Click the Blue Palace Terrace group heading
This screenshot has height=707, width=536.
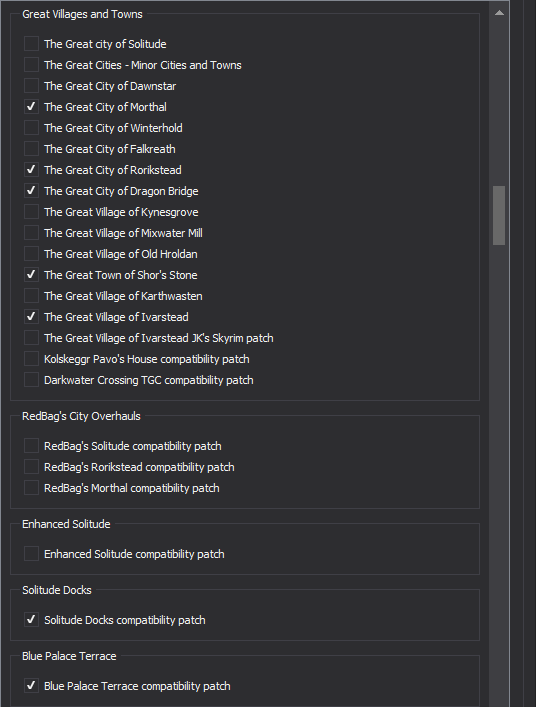coord(69,656)
